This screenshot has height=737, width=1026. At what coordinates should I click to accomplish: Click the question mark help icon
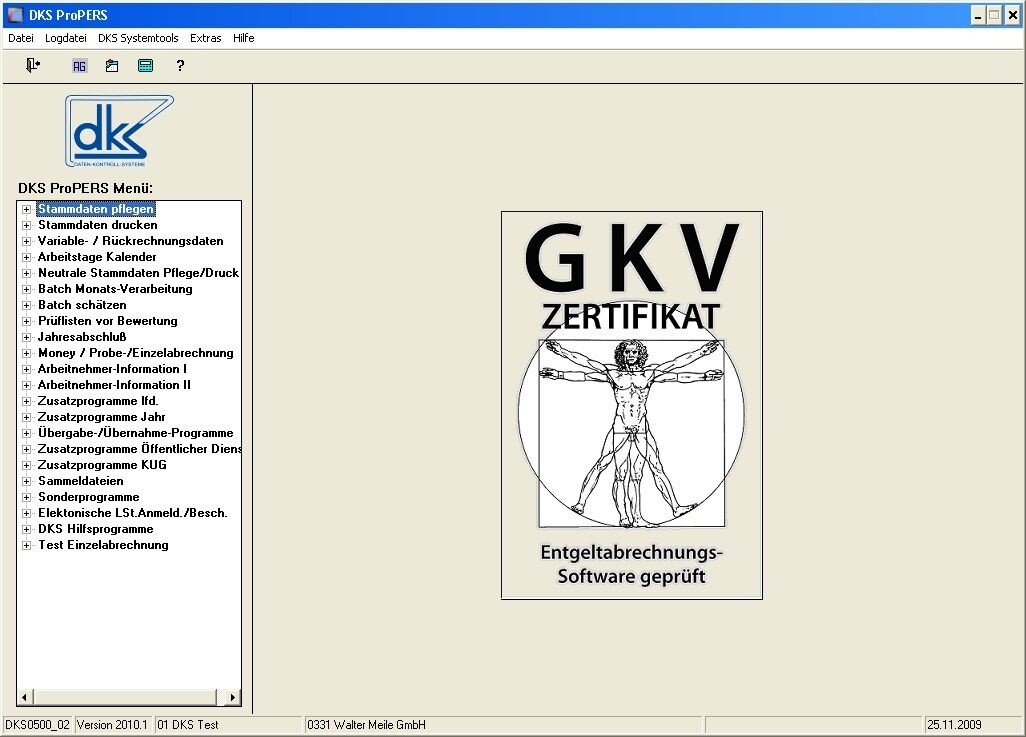(180, 65)
